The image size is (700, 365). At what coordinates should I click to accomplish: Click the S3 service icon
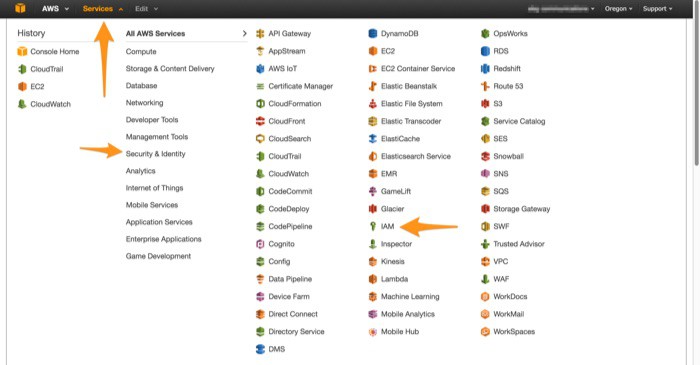click(x=485, y=104)
